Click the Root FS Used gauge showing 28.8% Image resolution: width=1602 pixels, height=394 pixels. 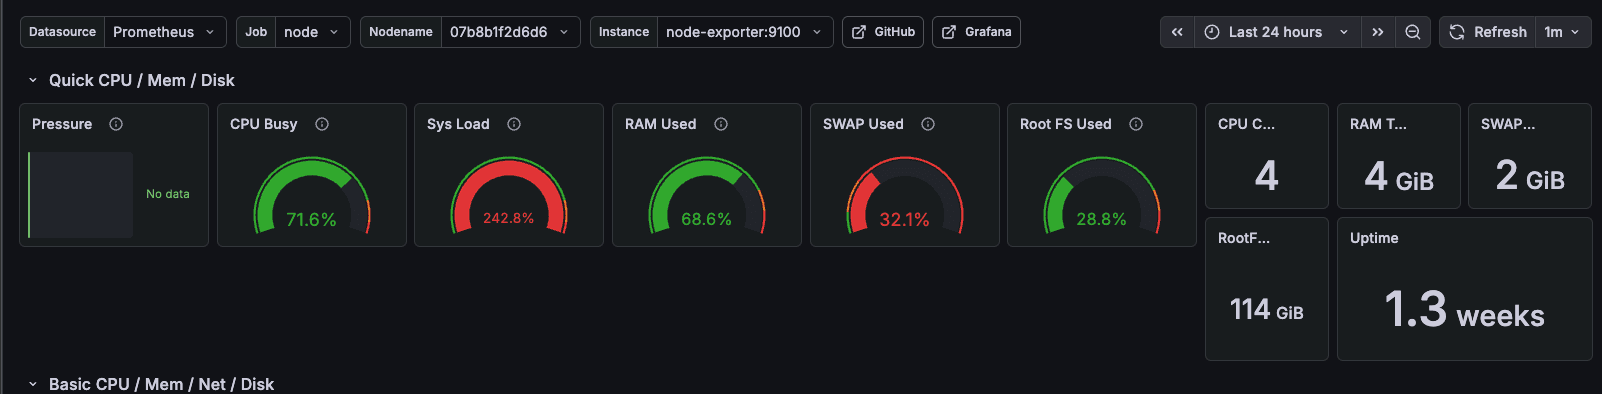point(1102,196)
